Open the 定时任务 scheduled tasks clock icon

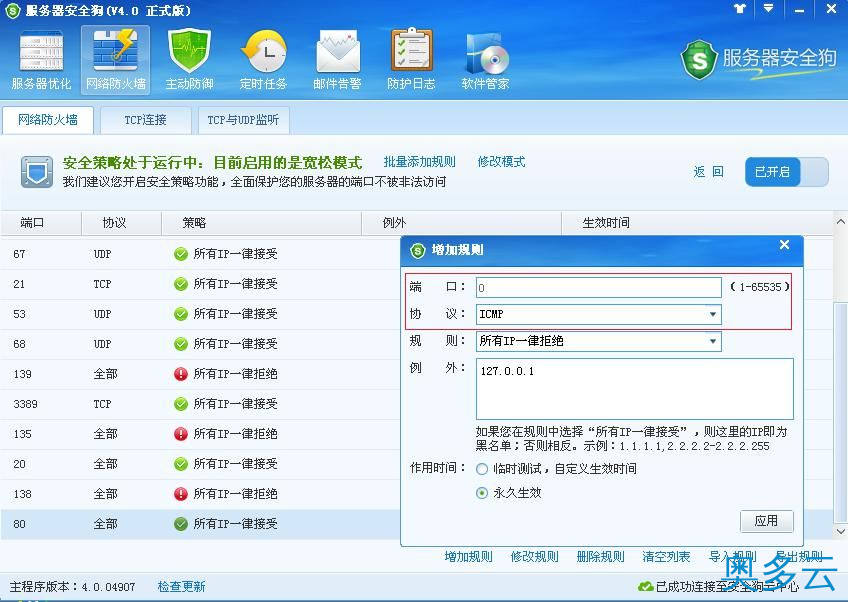click(x=263, y=60)
